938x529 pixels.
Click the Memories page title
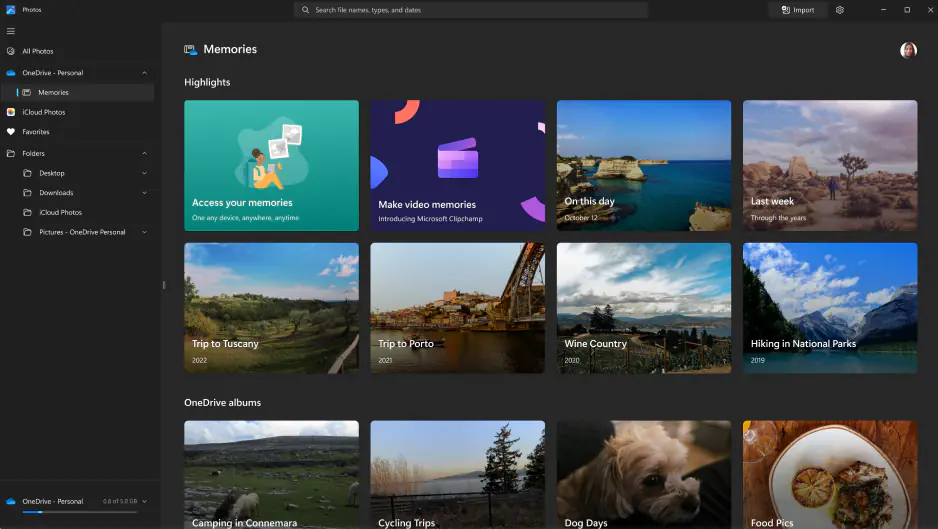click(230, 50)
